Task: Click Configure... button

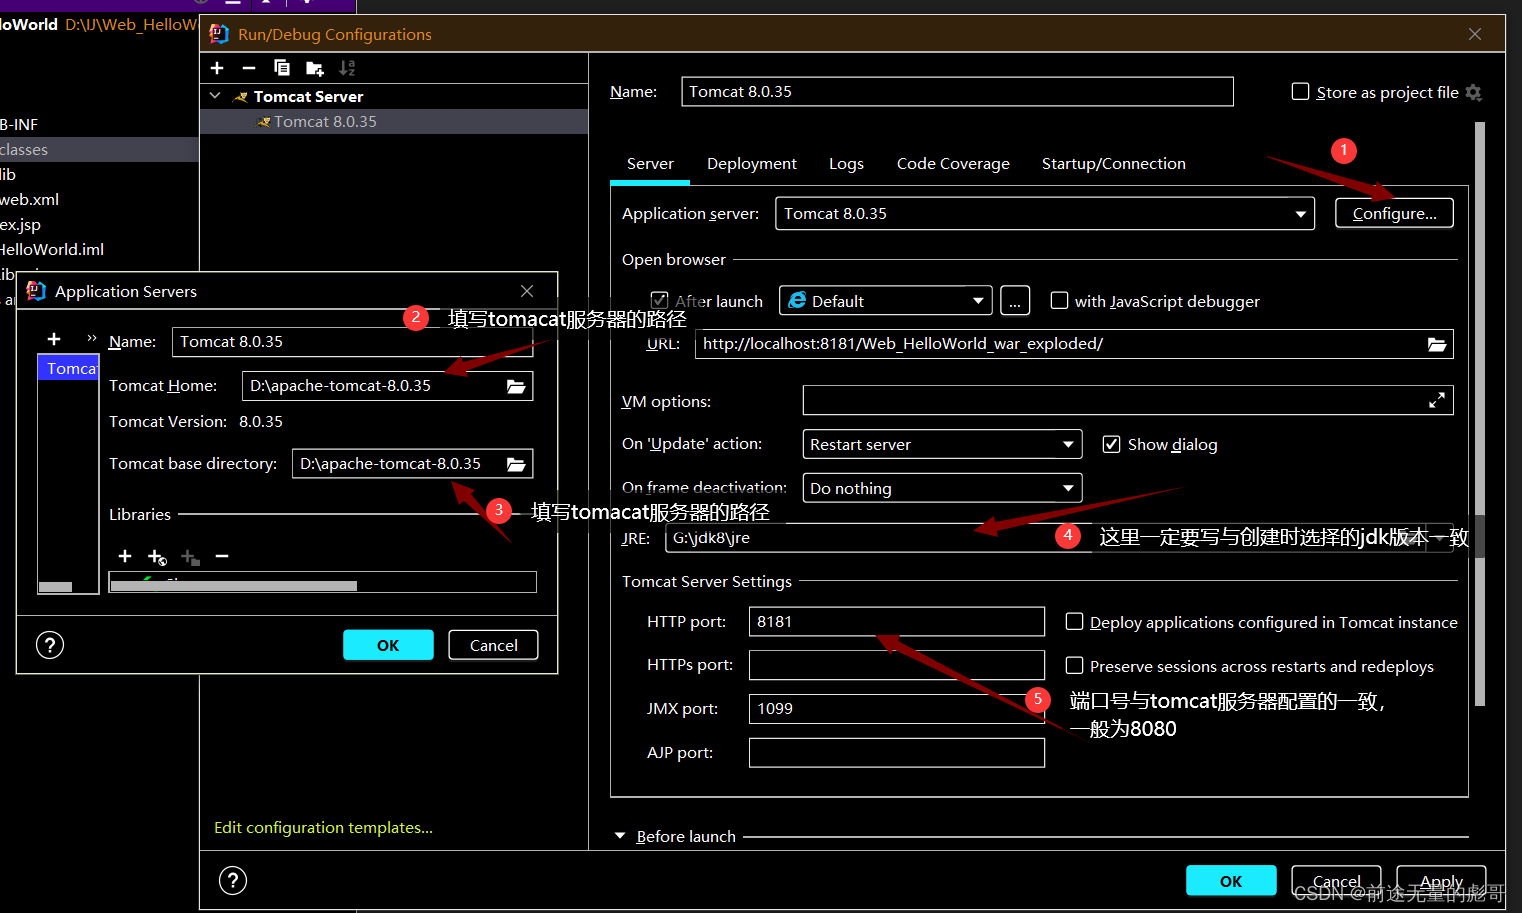Action: [1394, 213]
